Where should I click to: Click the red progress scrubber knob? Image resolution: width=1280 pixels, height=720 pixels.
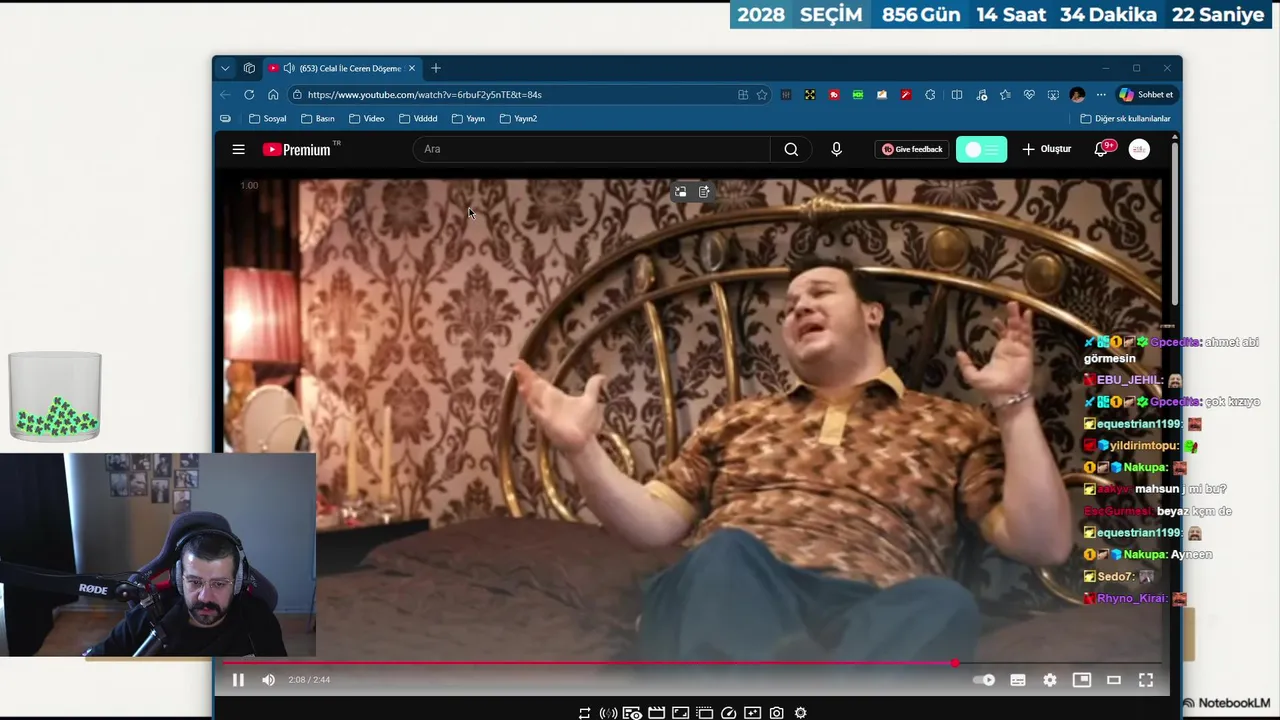(x=955, y=663)
